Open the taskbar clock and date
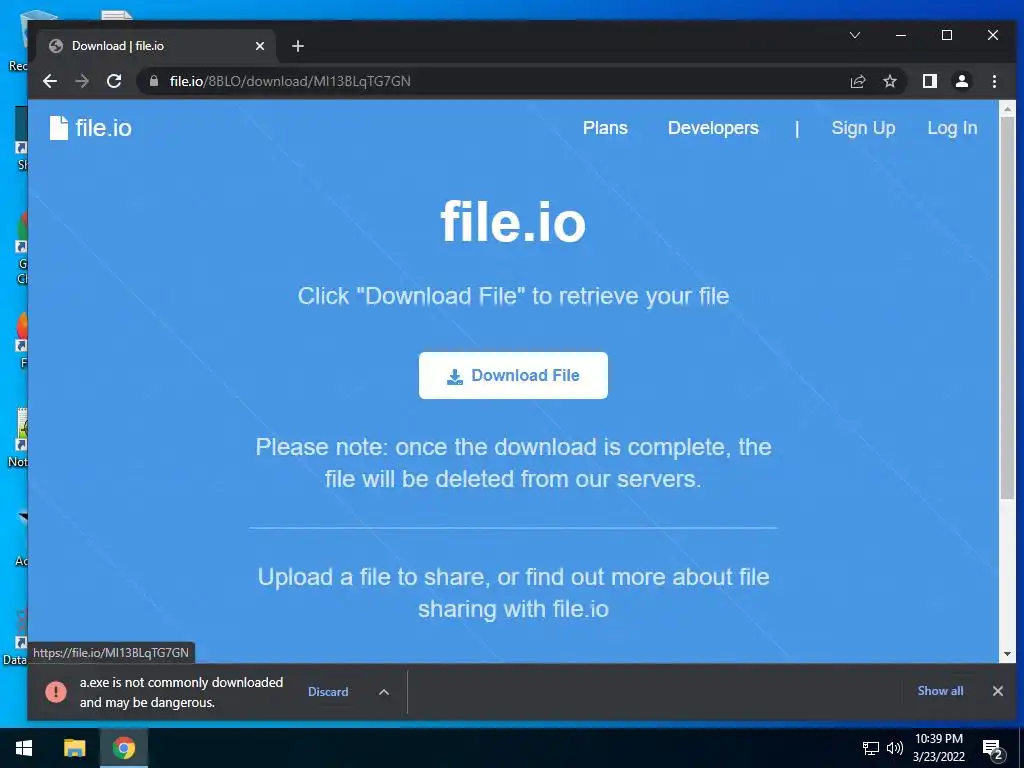The height and width of the screenshot is (768, 1024). coord(938,748)
